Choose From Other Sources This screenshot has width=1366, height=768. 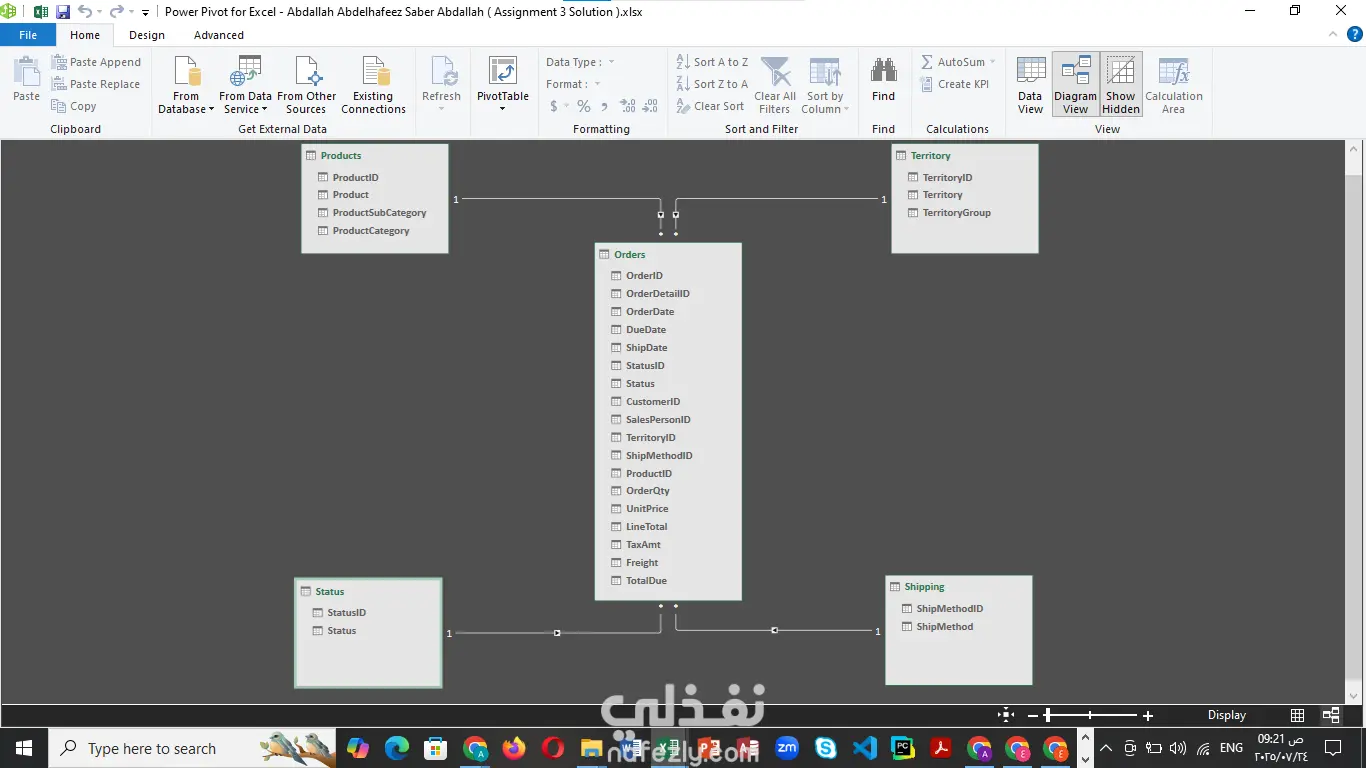click(306, 85)
